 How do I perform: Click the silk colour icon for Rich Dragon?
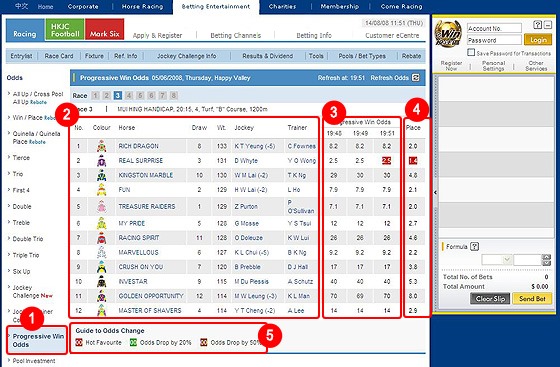101,146
